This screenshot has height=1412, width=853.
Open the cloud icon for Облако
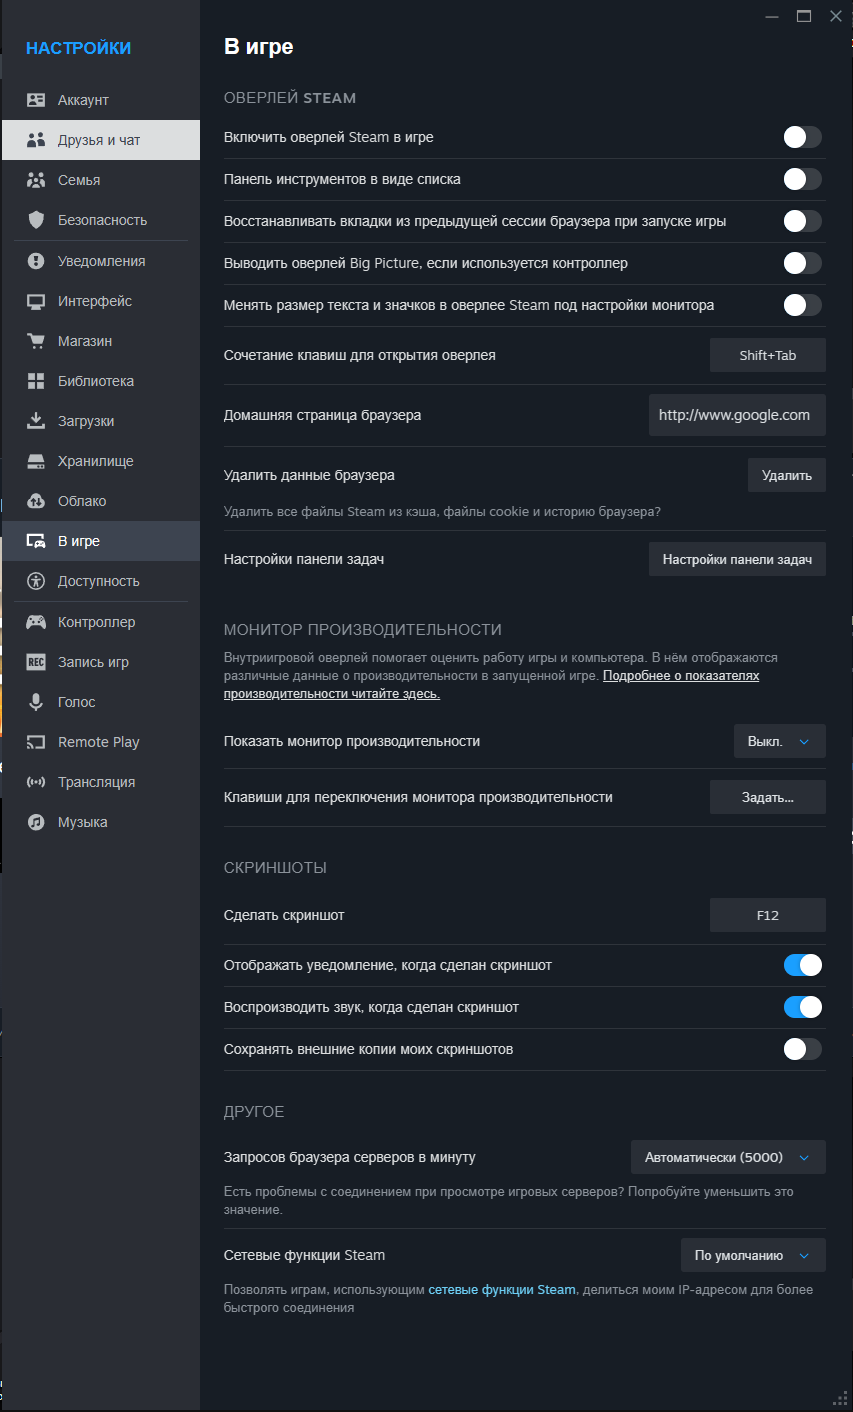click(36, 501)
